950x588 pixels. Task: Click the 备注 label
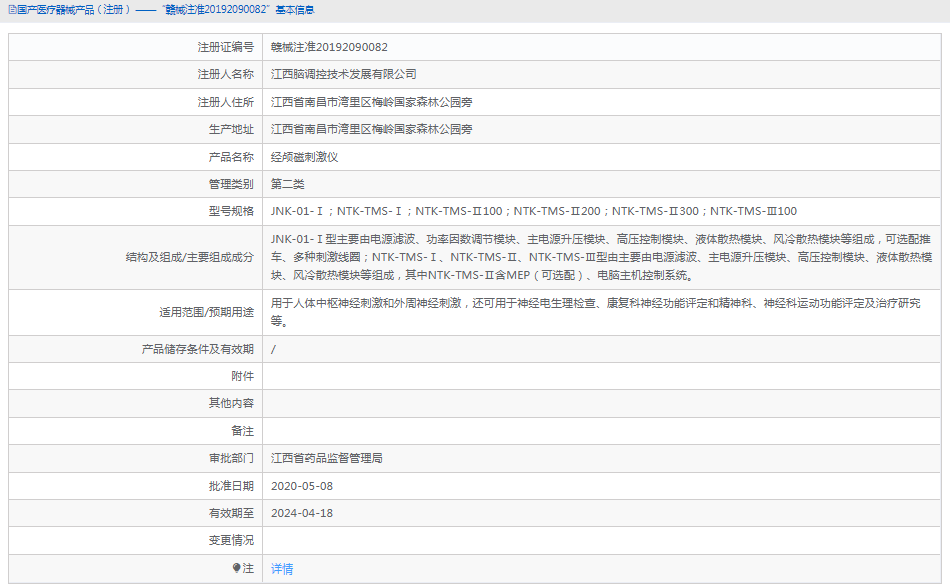tap(242, 431)
